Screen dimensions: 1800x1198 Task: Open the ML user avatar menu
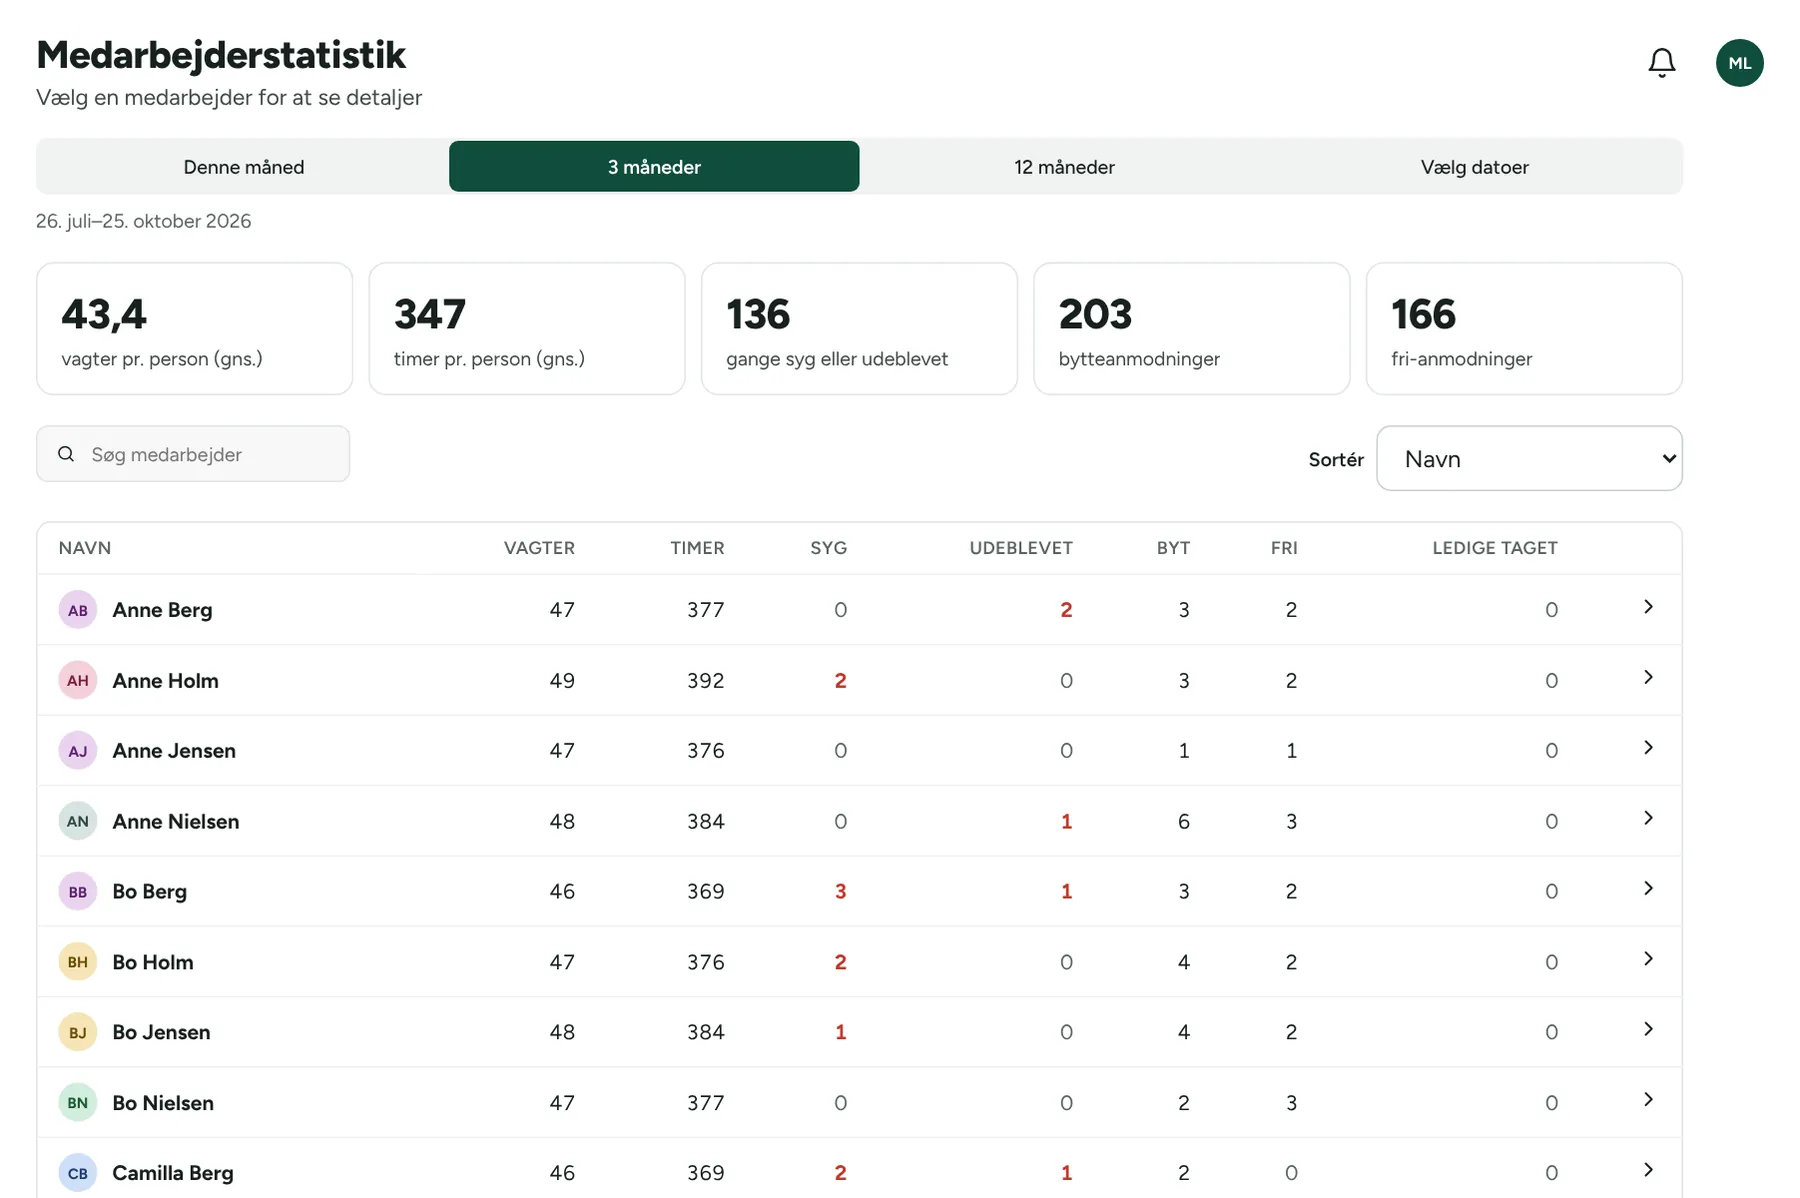(x=1739, y=63)
